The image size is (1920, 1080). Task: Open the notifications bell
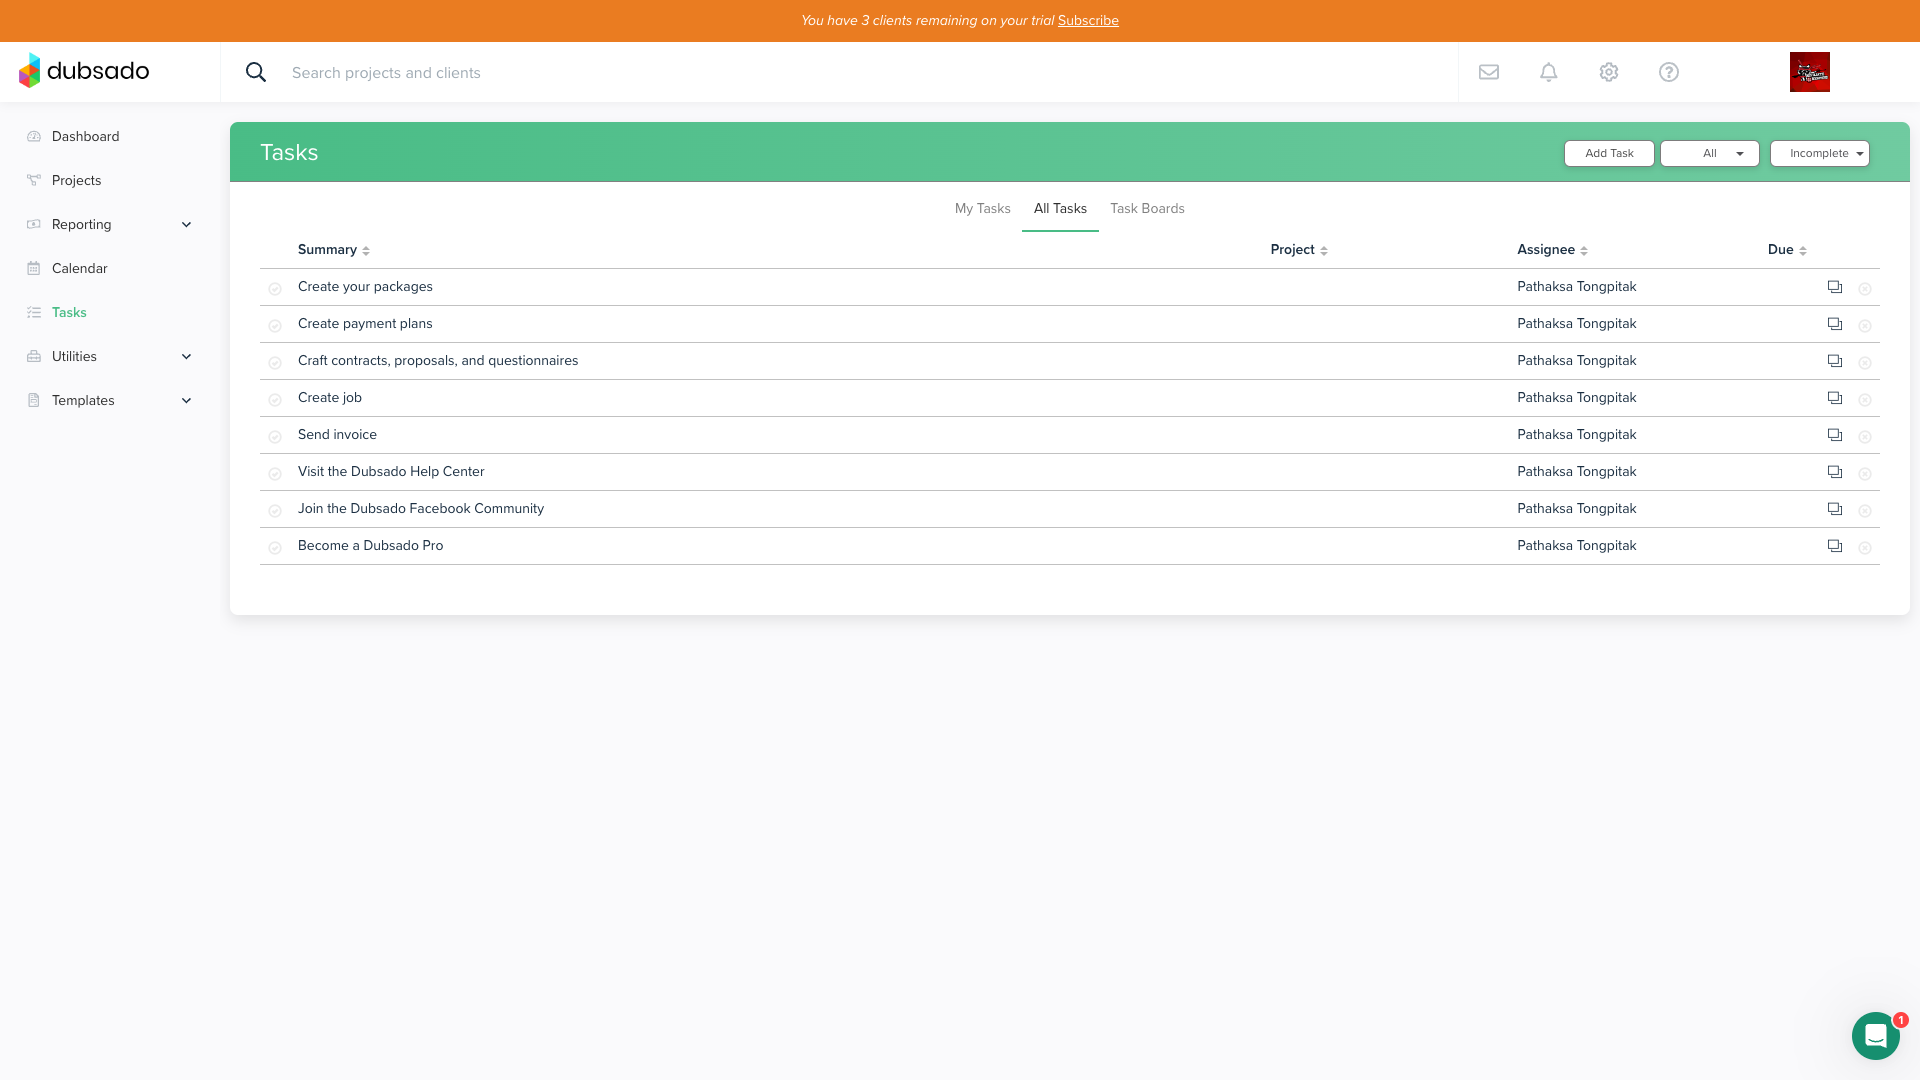[1548, 72]
